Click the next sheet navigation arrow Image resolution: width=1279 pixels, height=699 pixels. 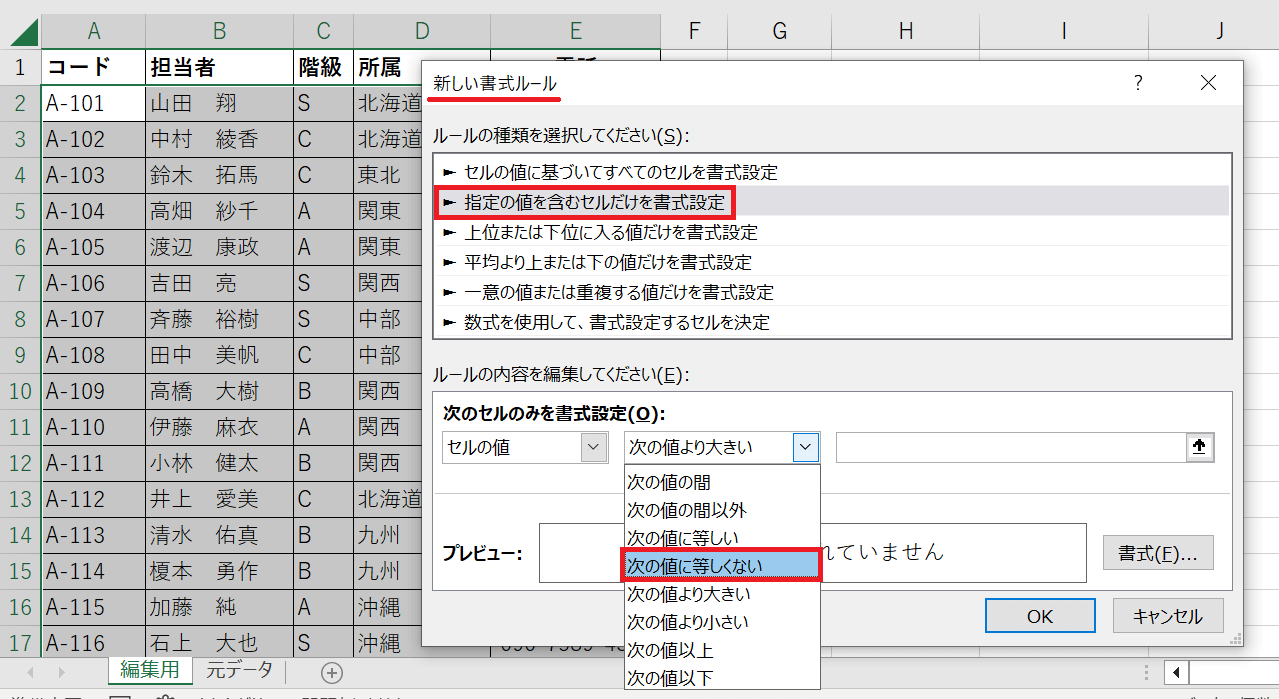(62, 672)
